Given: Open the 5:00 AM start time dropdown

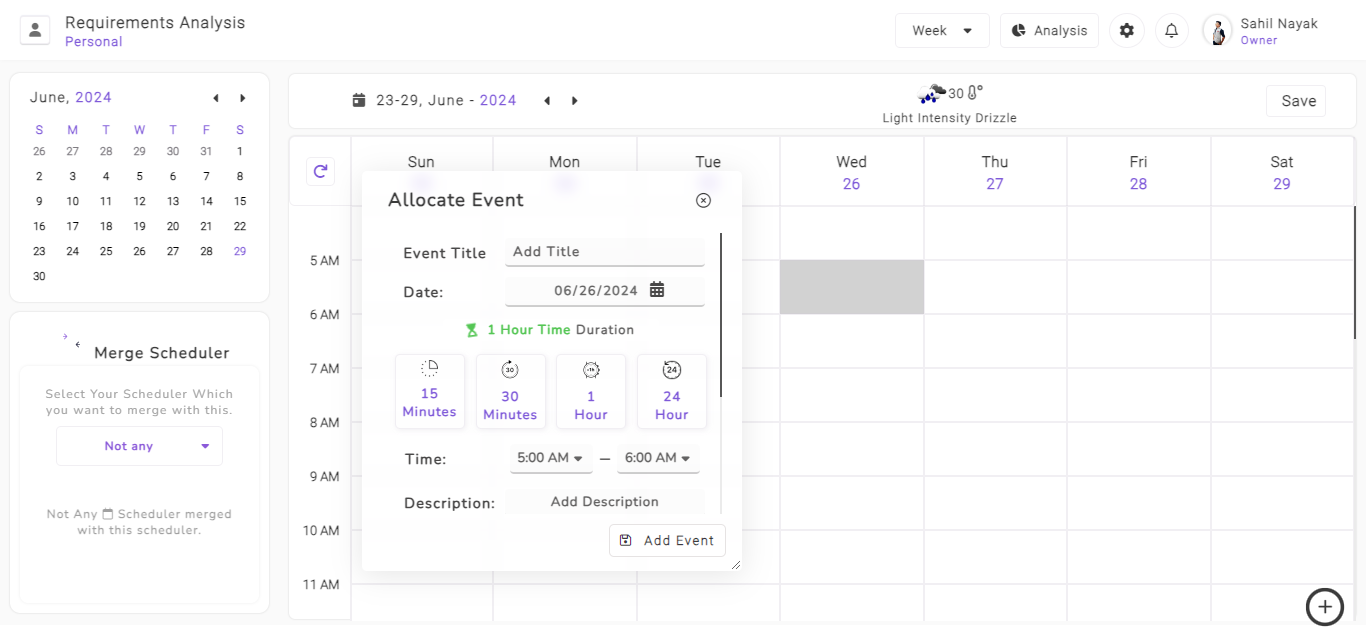Looking at the screenshot, I should (x=550, y=458).
